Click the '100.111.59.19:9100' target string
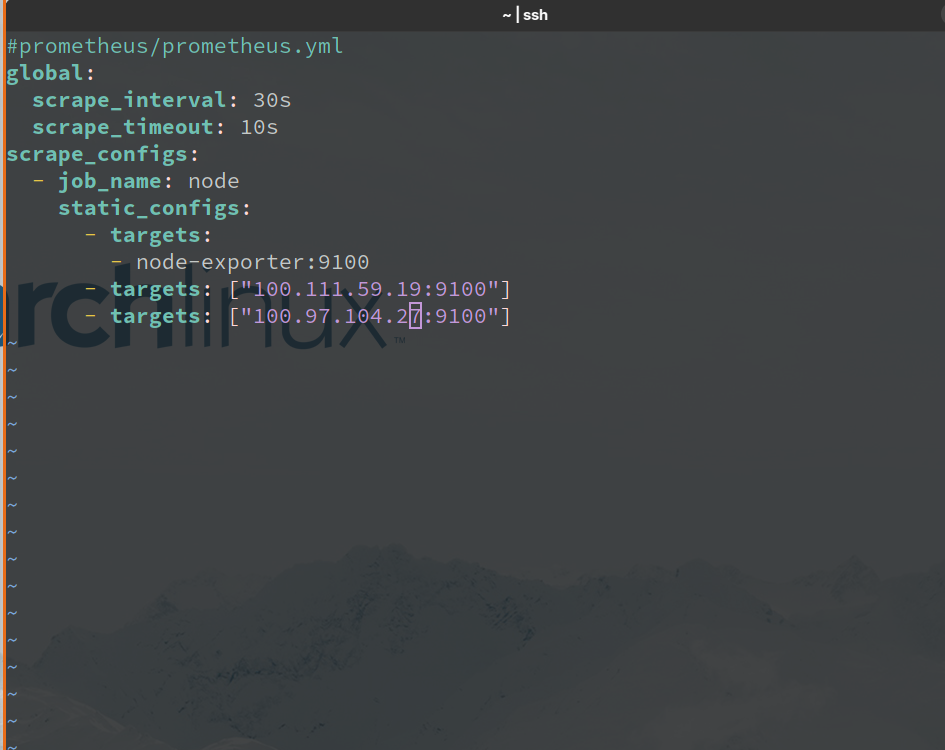Image resolution: width=945 pixels, height=750 pixels. 369,289
